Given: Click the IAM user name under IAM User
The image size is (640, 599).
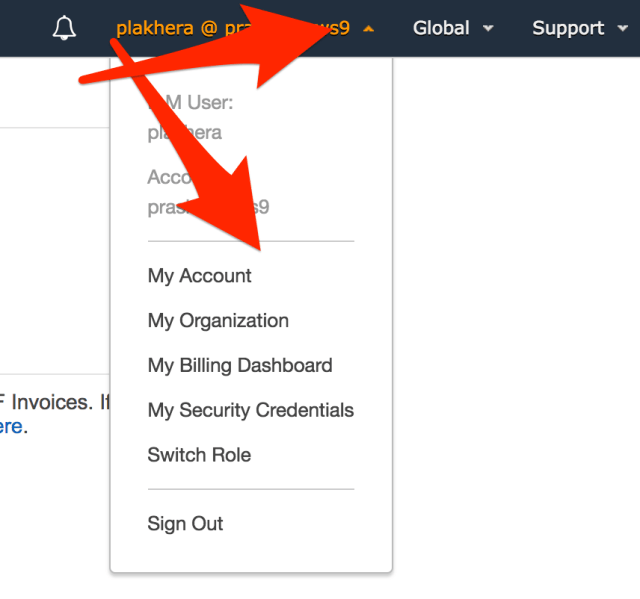Looking at the screenshot, I should tap(186, 133).
